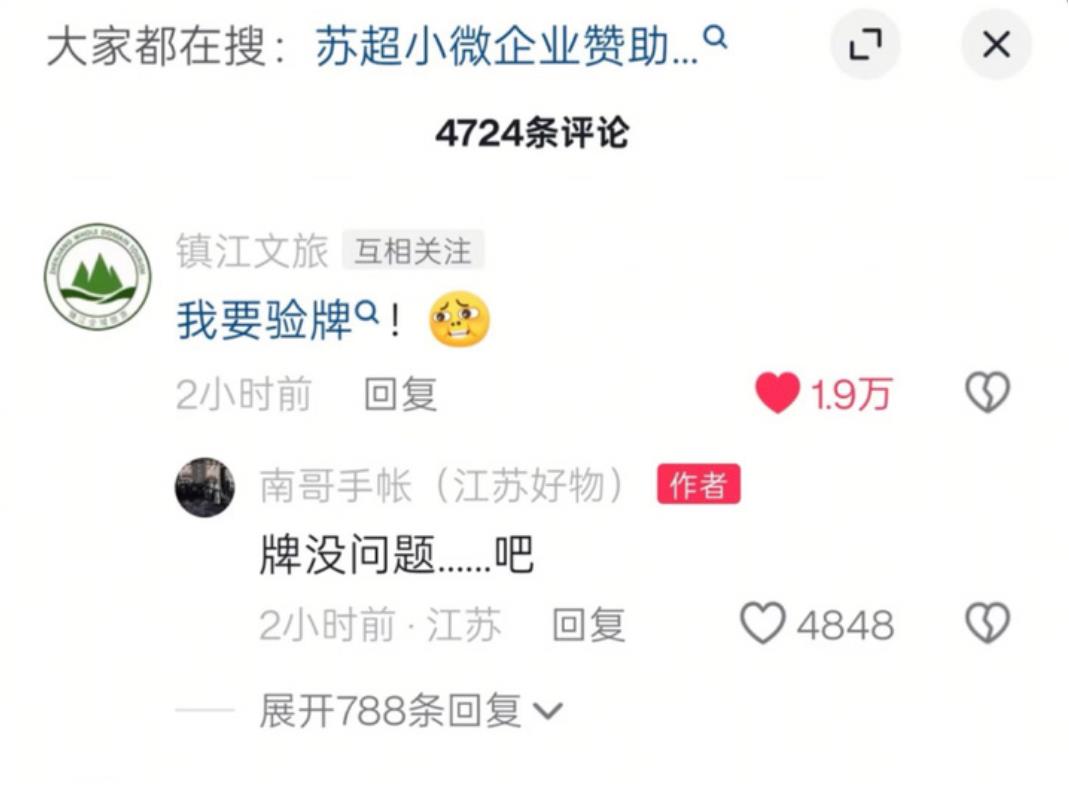Reply to the author's comment
1069x790 pixels.
(588, 624)
